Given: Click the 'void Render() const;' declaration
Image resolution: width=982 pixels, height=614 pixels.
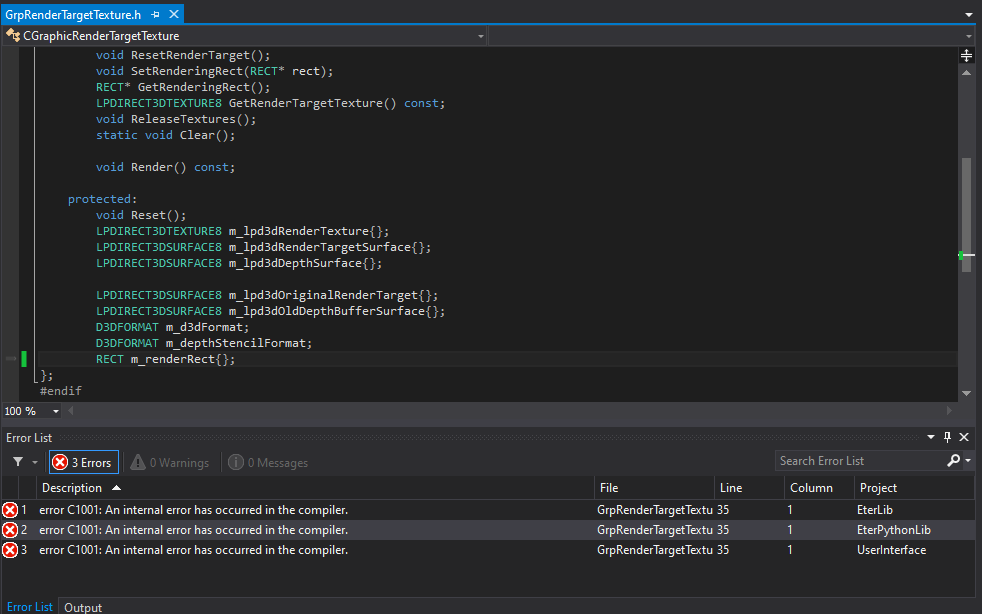Looking at the screenshot, I should (165, 167).
